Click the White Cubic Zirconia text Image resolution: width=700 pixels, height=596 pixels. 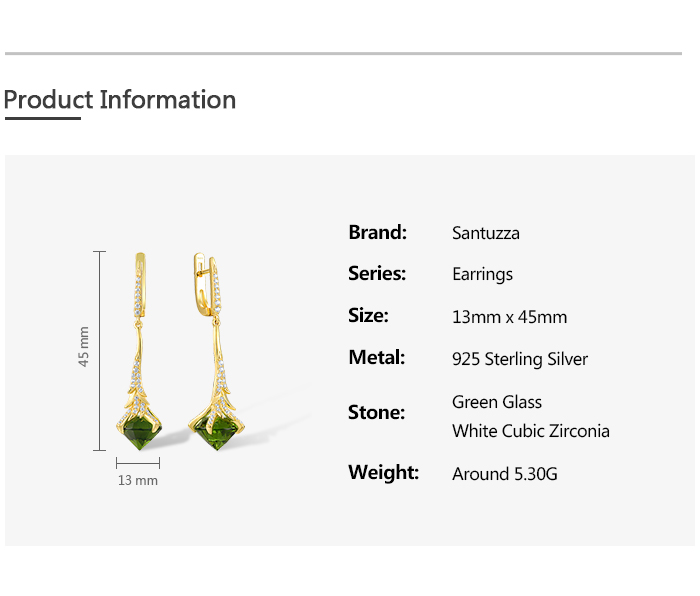[x=531, y=432]
